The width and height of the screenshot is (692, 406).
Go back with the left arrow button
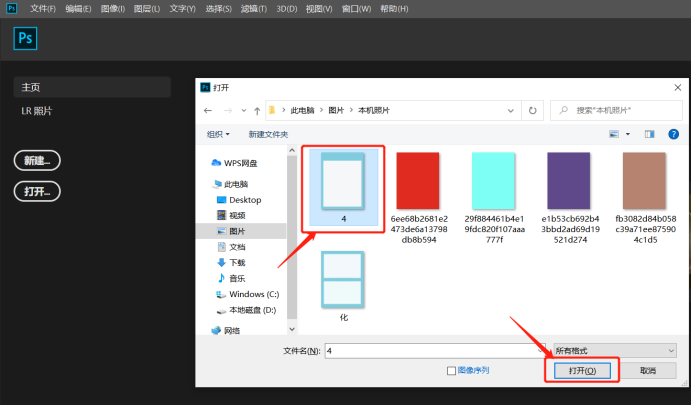[x=208, y=110]
